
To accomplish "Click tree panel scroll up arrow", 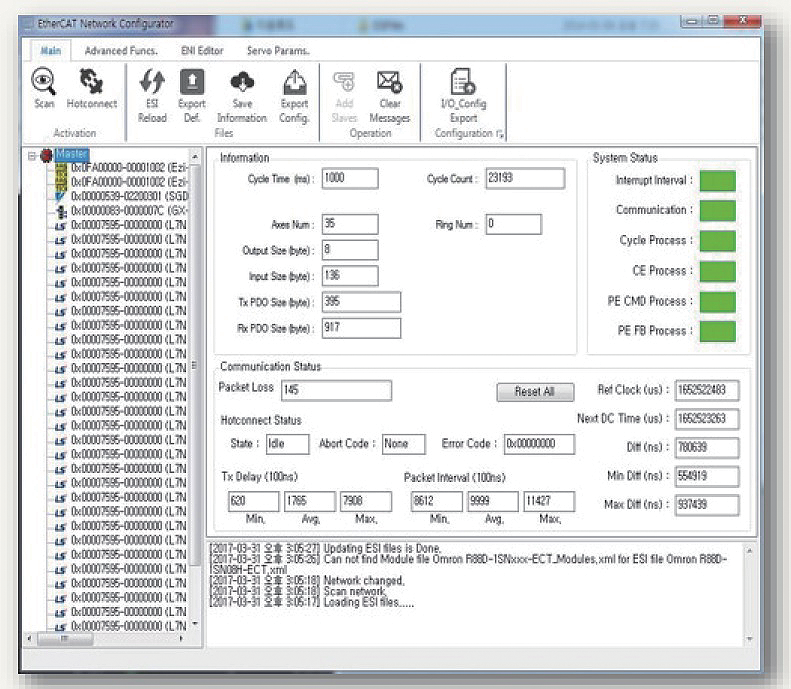I will [x=195, y=155].
